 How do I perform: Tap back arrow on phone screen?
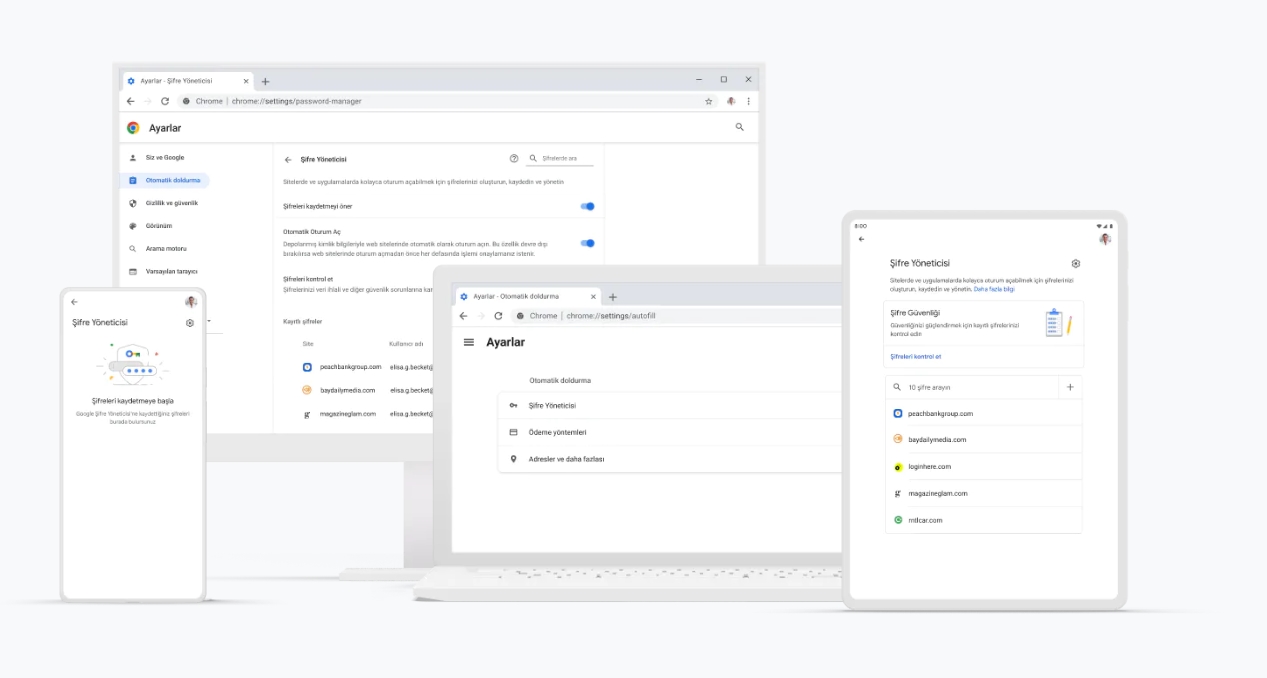coord(74,302)
